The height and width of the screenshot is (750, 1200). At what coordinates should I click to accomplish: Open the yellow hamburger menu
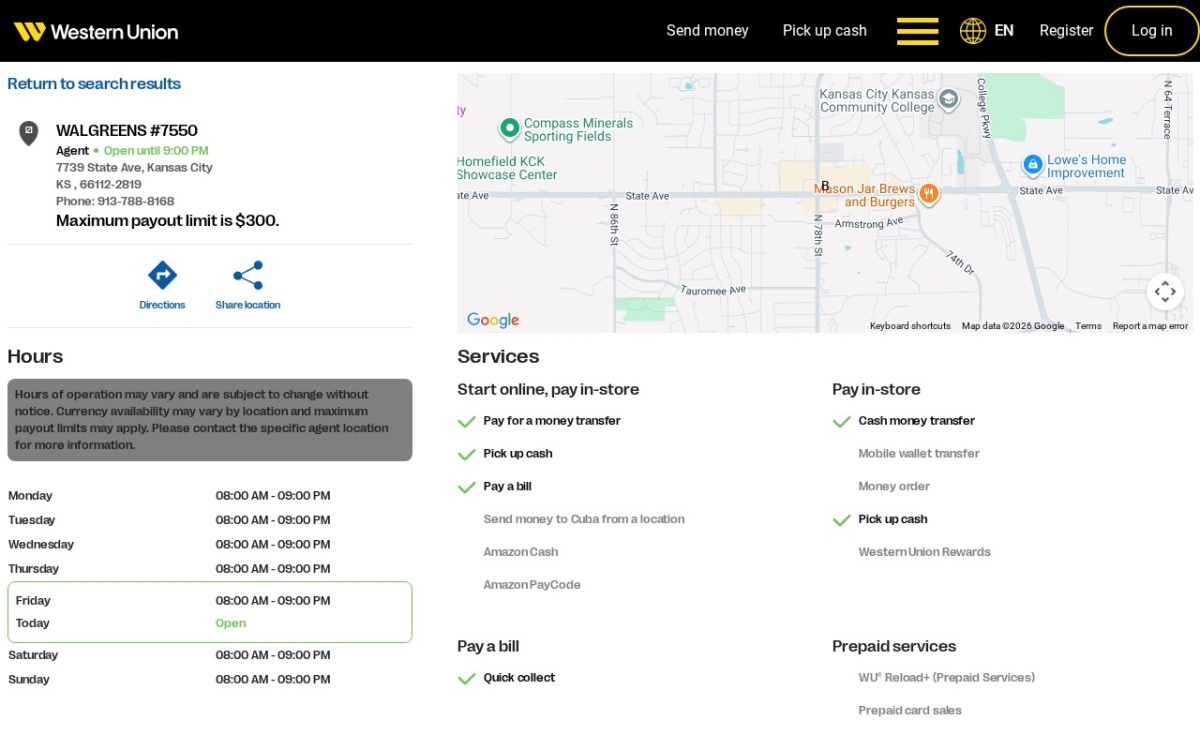point(917,31)
